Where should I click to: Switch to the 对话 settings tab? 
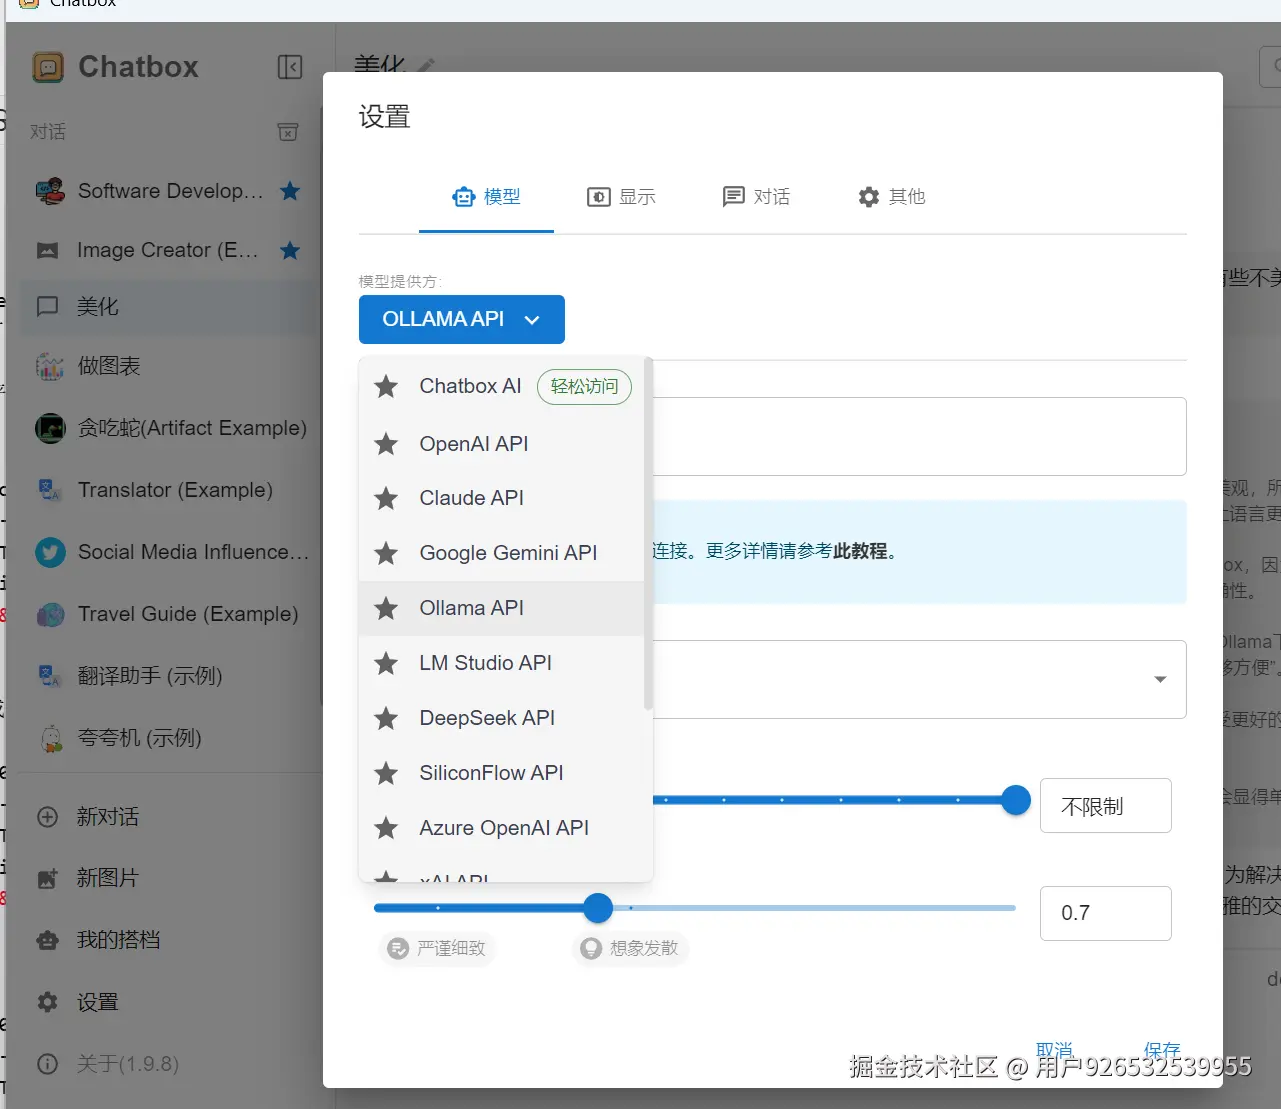coord(756,197)
